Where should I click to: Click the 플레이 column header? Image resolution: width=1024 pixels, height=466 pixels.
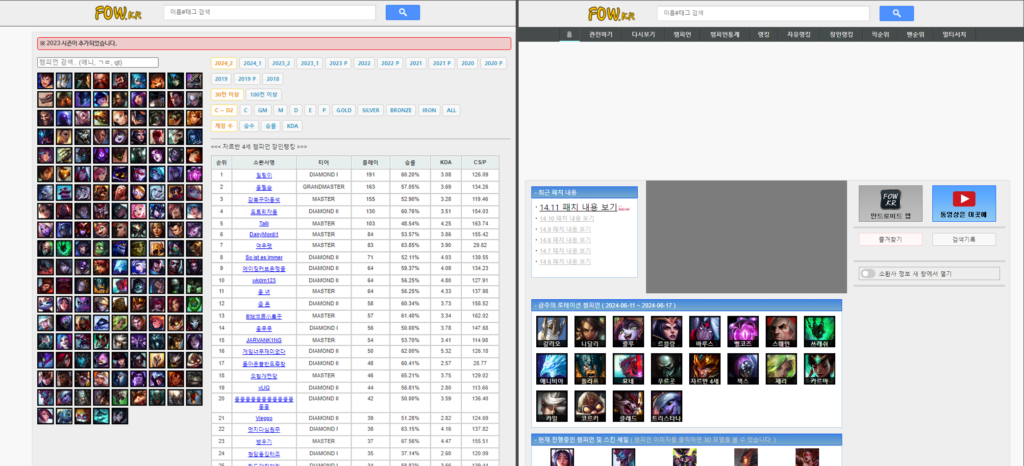pyautogui.click(x=370, y=163)
